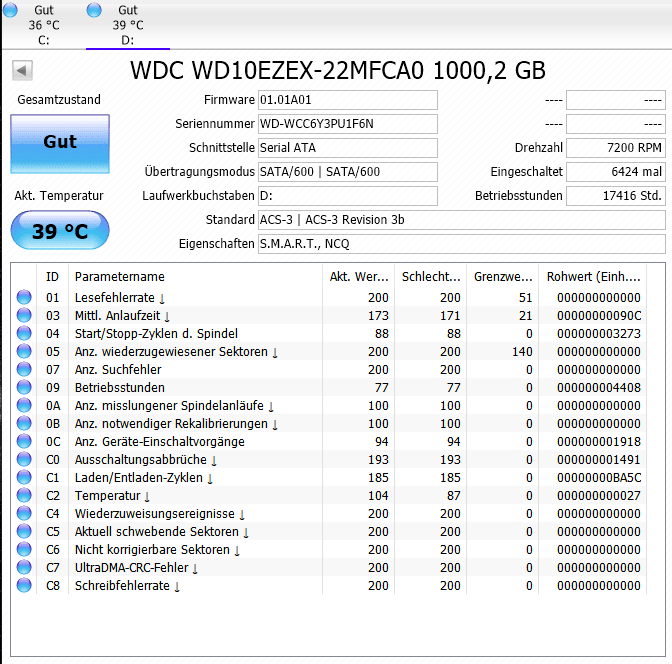Viewport: 672px width, 664px height.
Task: Click the Firmware field 01.01A01
Action: [348, 100]
